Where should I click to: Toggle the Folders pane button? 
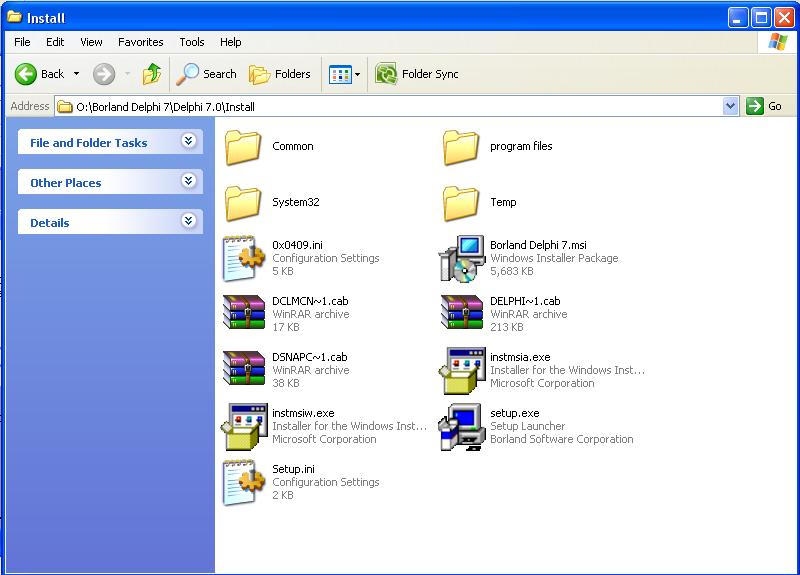click(x=280, y=74)
